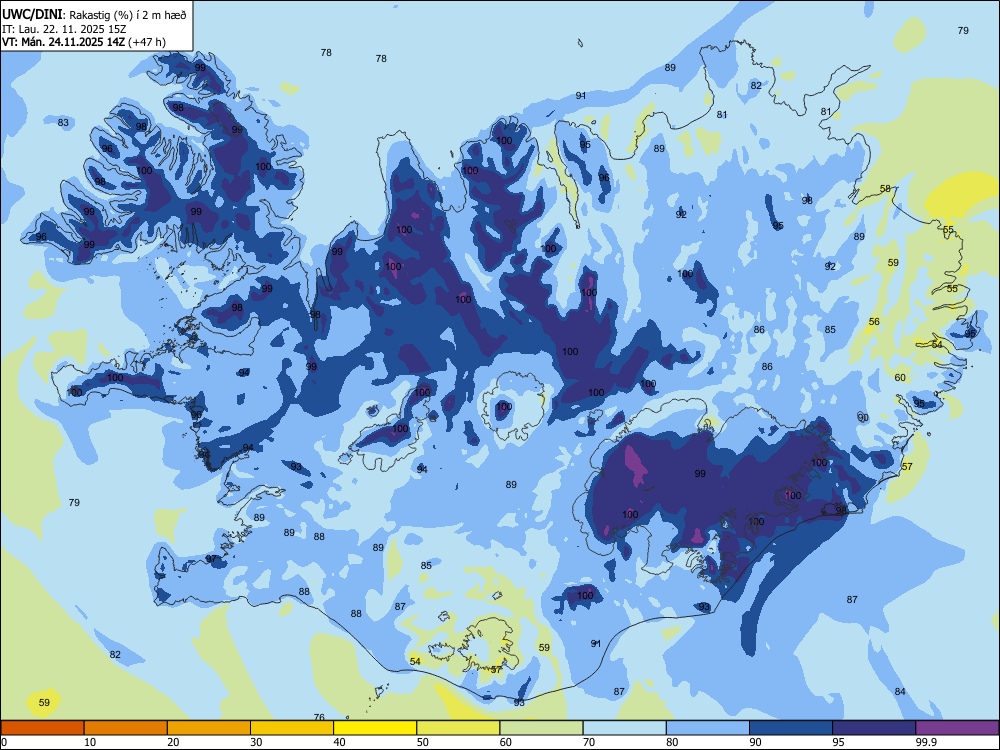Click the '10' legend scale label
Screen dimensions: 1000x750
(x=90, y=742)
